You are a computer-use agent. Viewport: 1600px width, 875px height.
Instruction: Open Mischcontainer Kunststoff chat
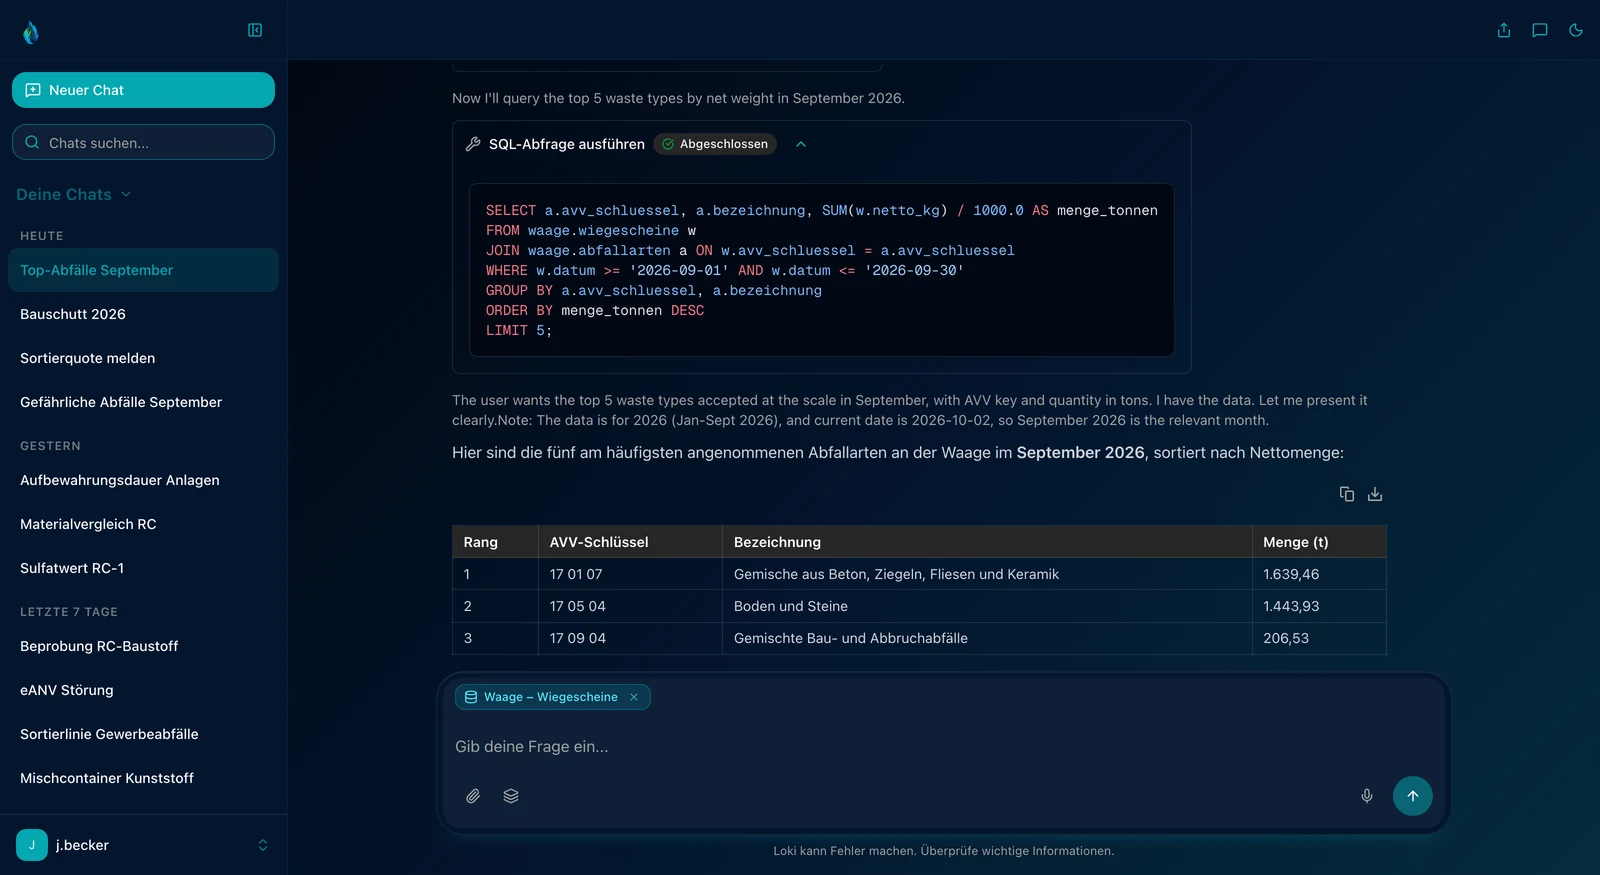[143, 778]
